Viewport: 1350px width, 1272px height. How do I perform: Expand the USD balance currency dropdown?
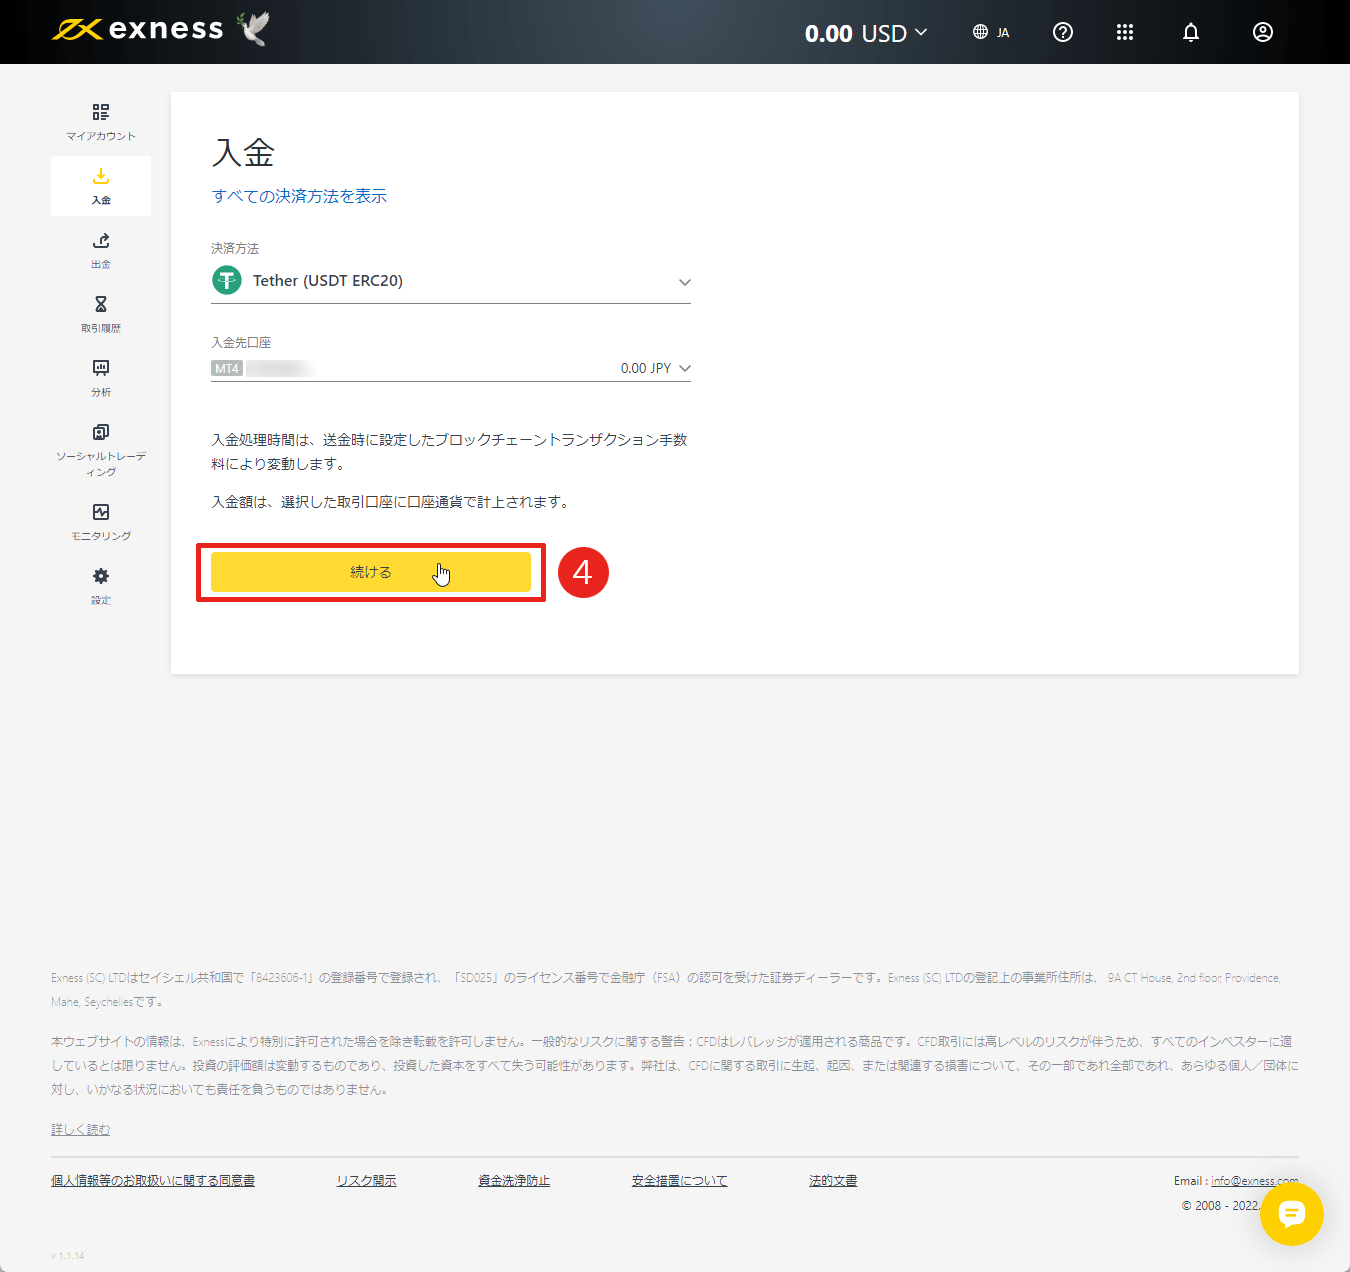pos(868,32)
